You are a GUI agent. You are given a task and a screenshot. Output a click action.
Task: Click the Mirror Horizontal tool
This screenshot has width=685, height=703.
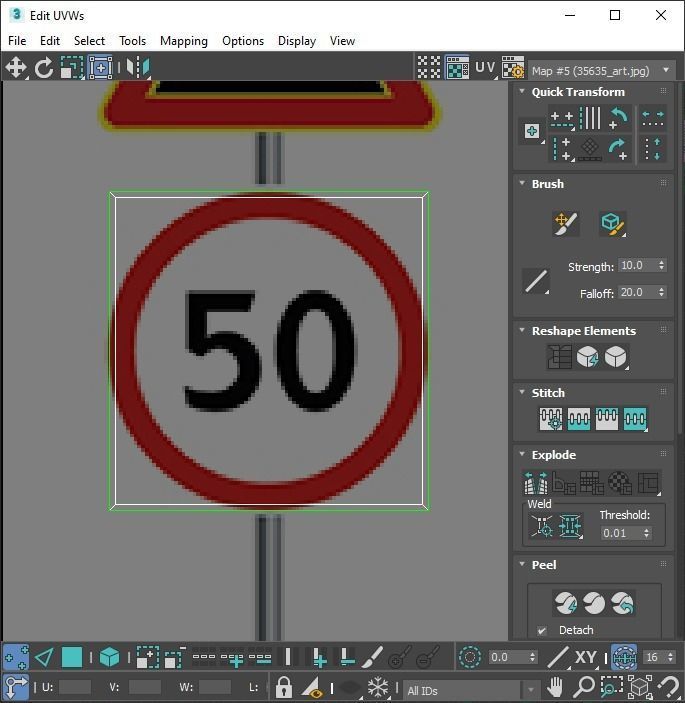point(138,68)
